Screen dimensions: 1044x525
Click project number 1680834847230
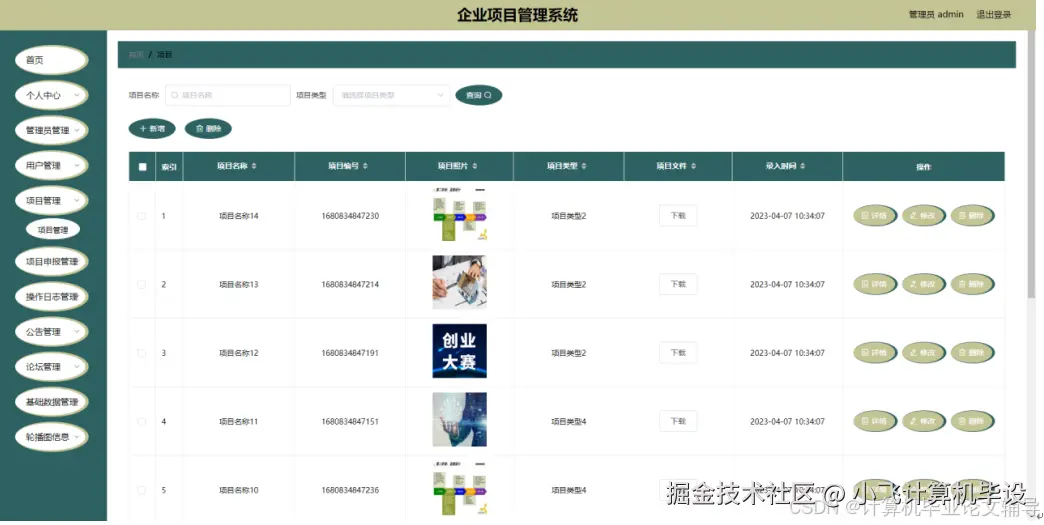click(350, 216)
